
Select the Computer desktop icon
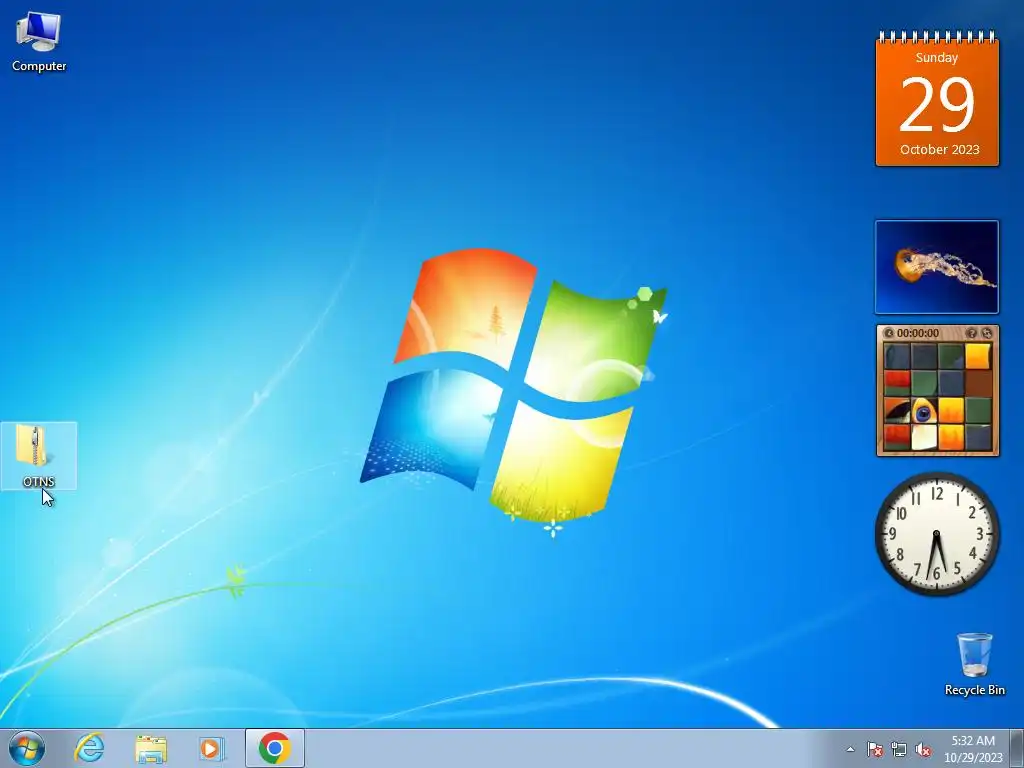point(39,42)
